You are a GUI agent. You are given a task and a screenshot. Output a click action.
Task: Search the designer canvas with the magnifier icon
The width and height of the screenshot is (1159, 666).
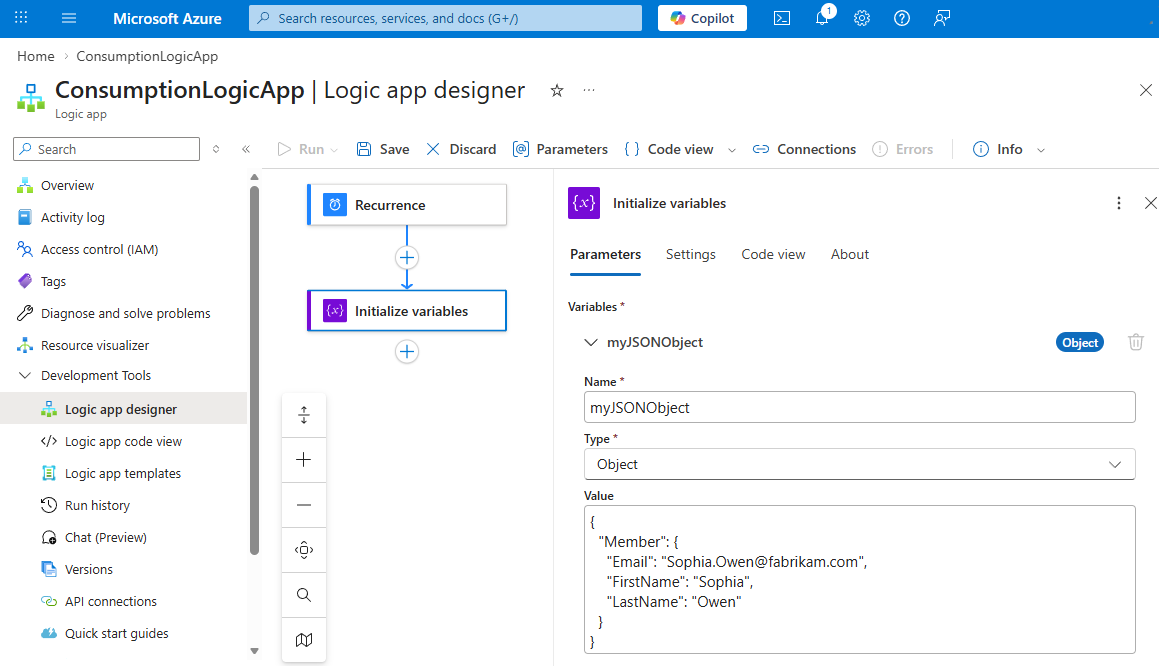coord(304,595)
